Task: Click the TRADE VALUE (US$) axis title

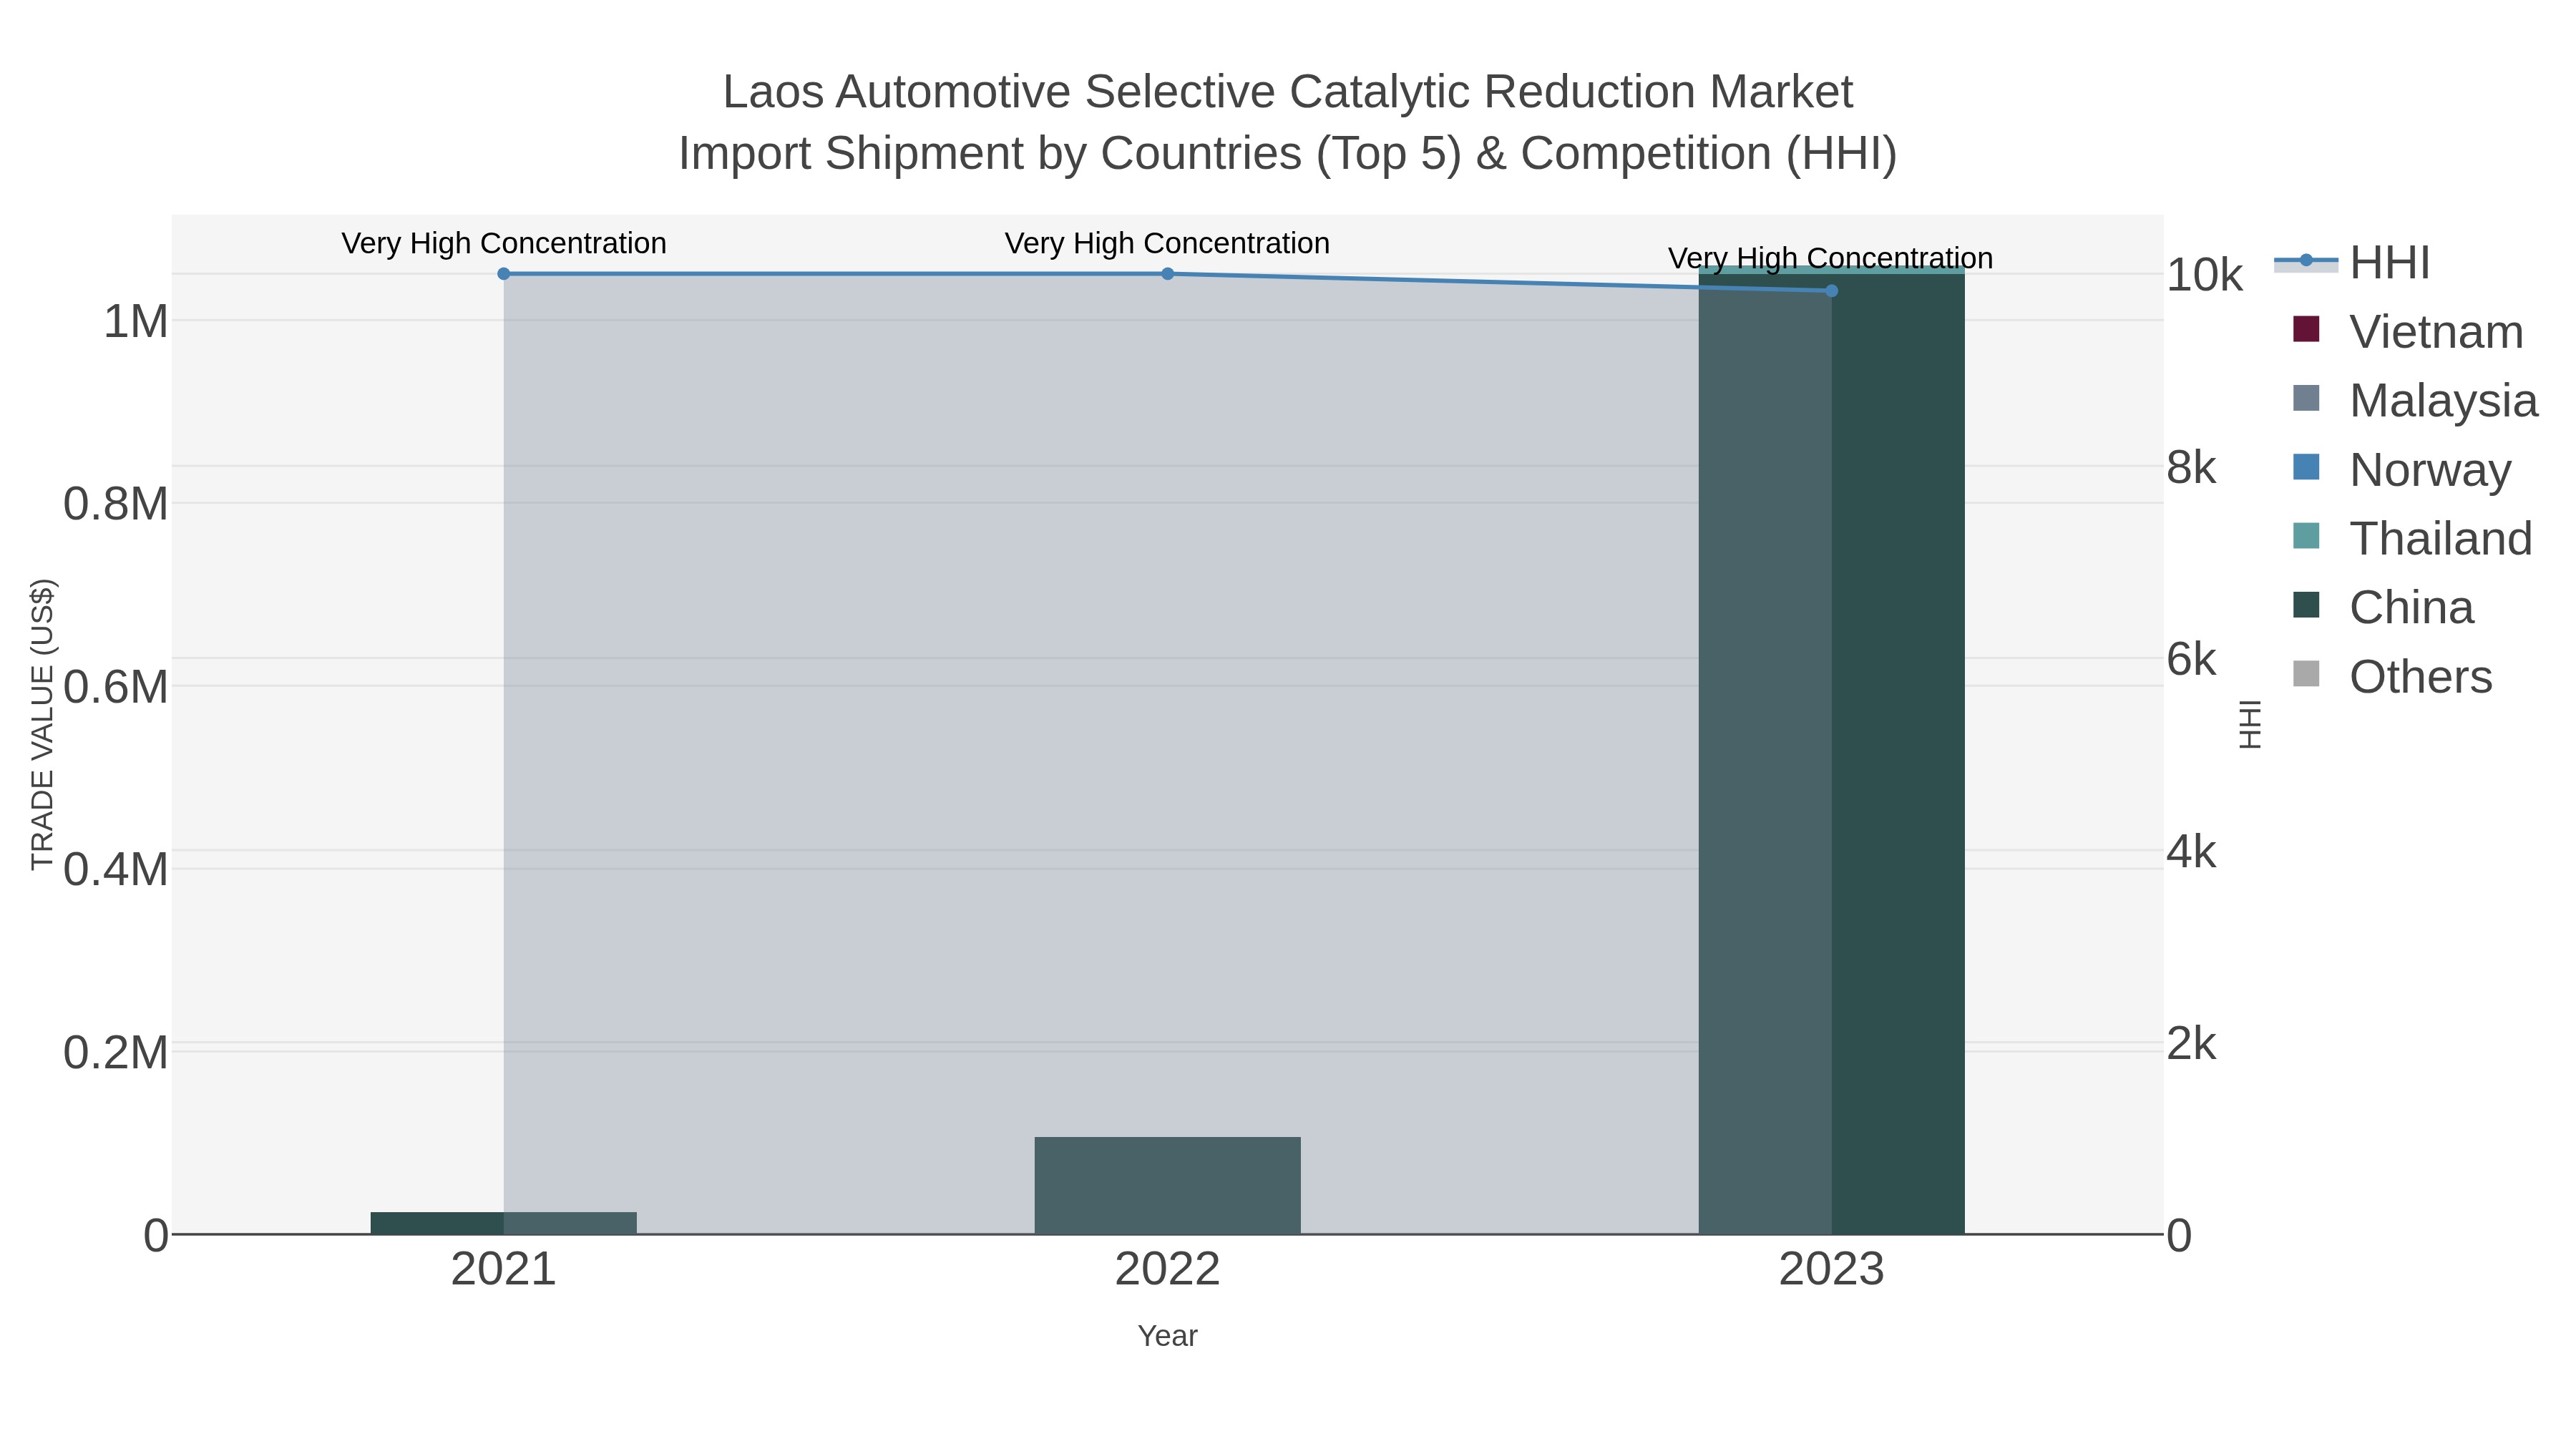Action: (42, 724)
